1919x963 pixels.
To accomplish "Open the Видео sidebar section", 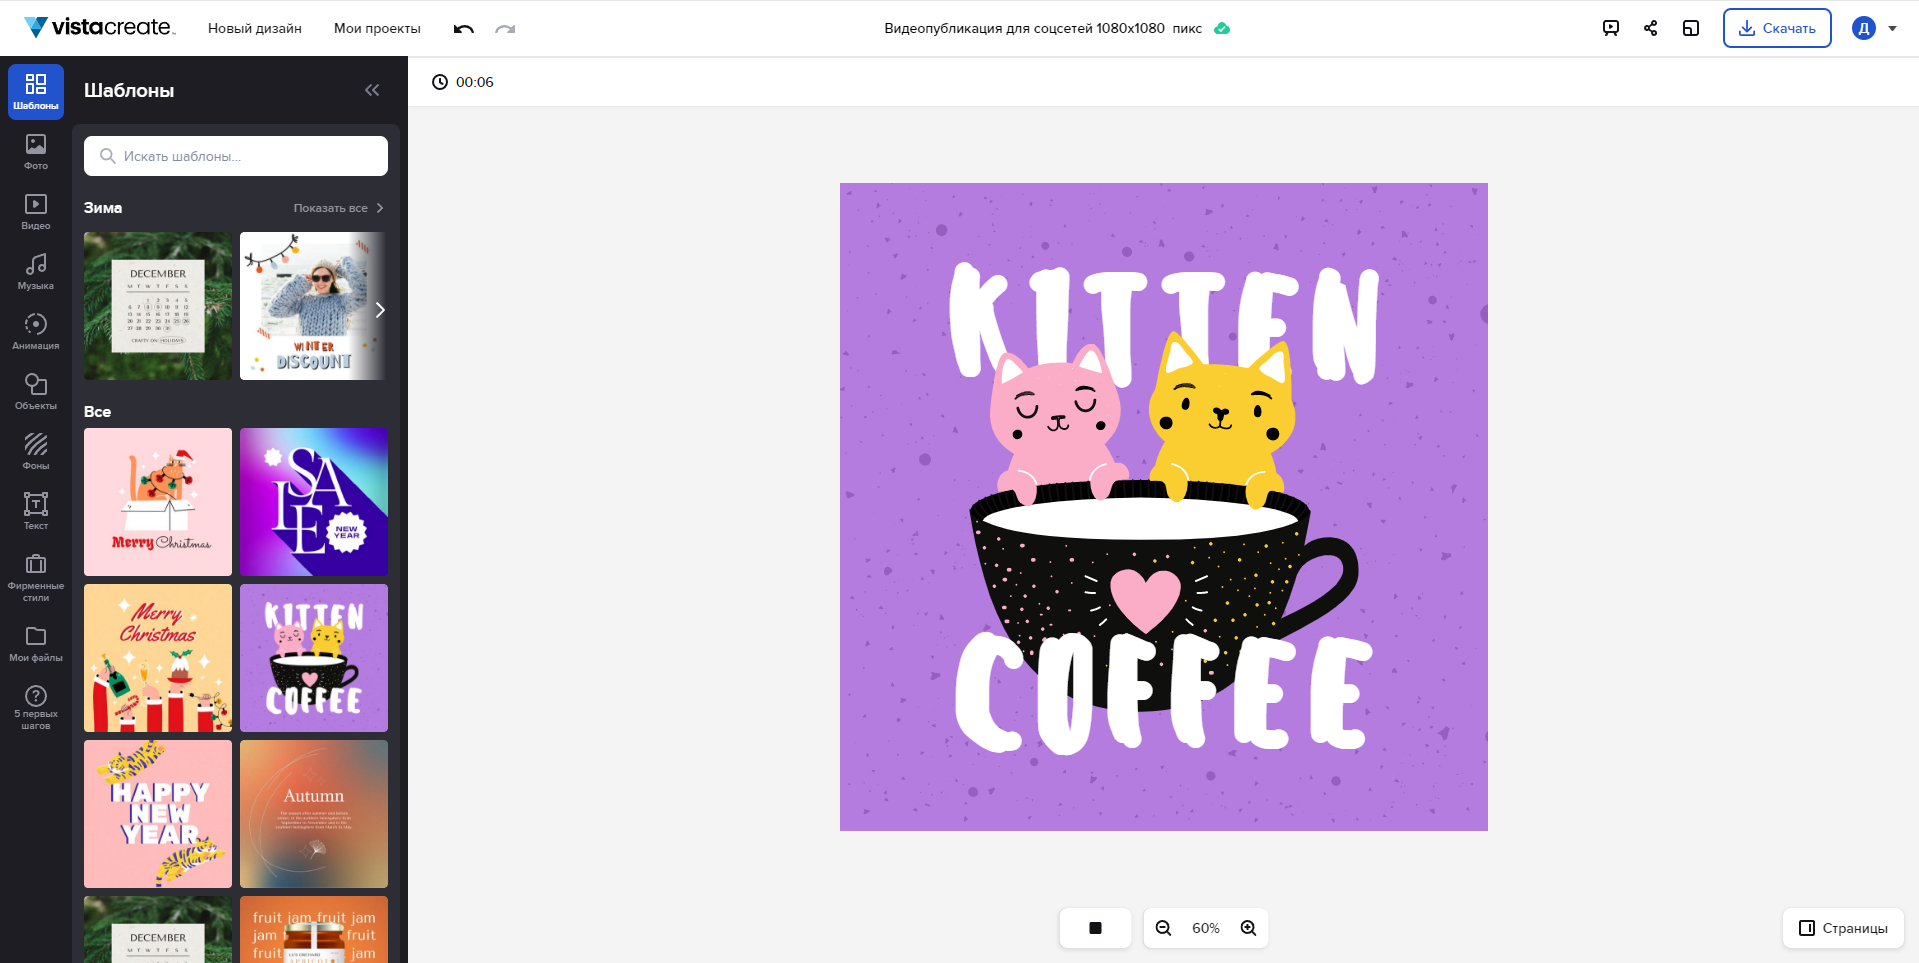I will [36, 212].
